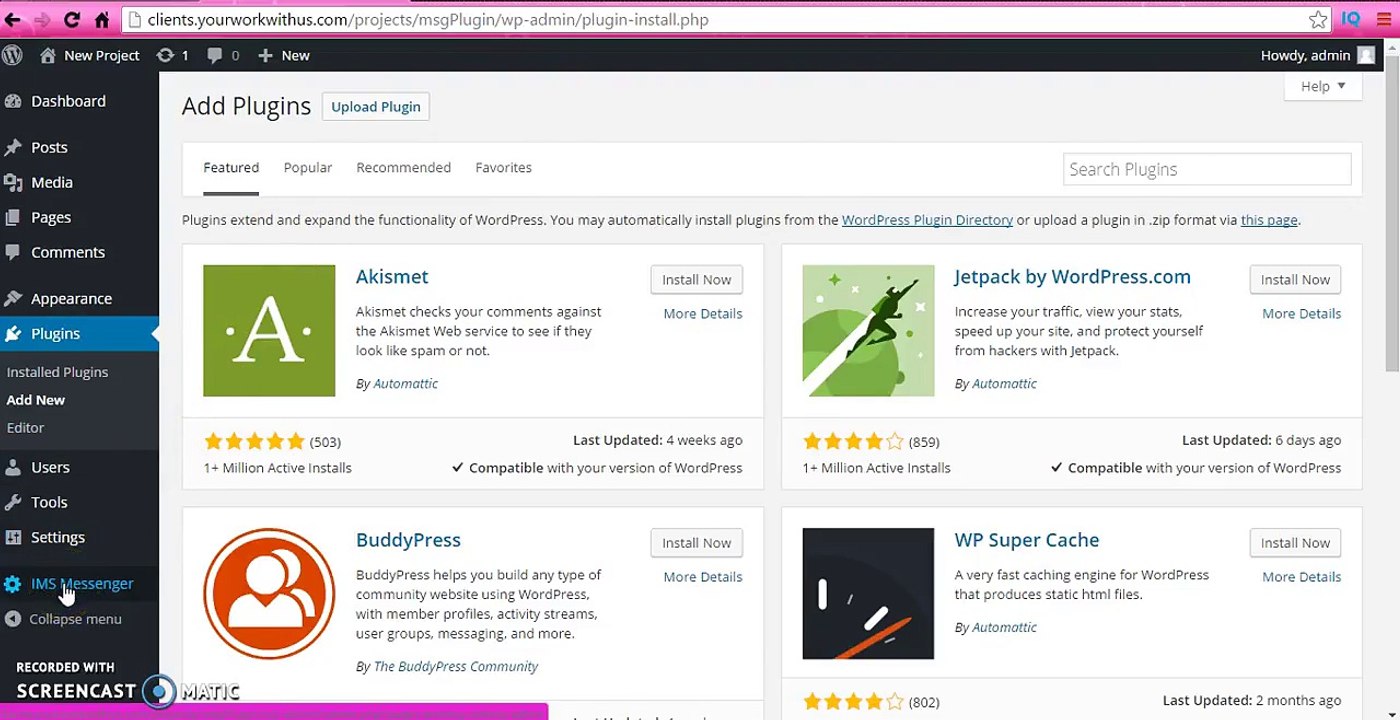
Task: Click the Posts pushpin icon
Action: tap(13, 147)
